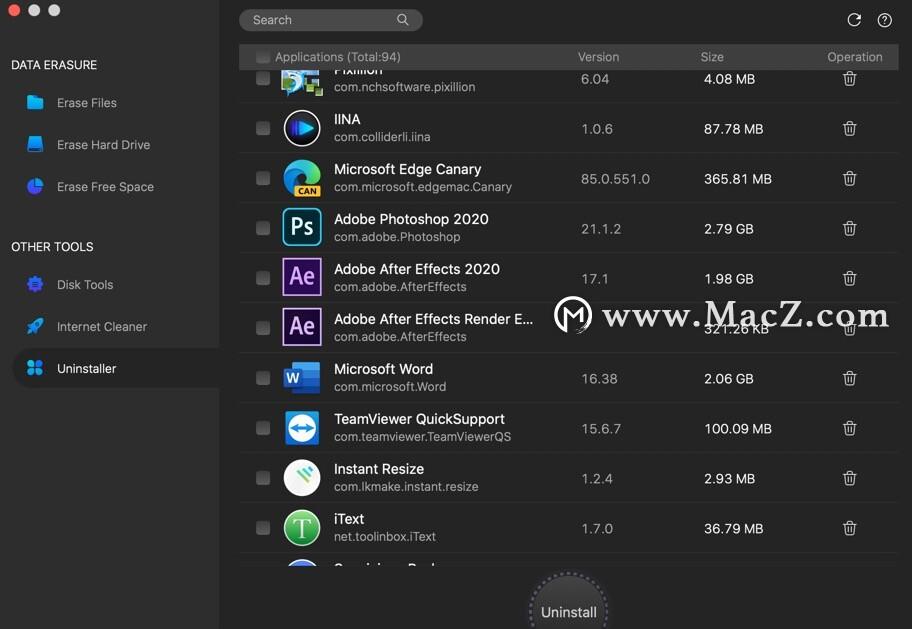Image resolution: width=912 pixels, height=629 pixels.
Task: Click the Microsoft Edge Canary app icon
Action: 302,178
